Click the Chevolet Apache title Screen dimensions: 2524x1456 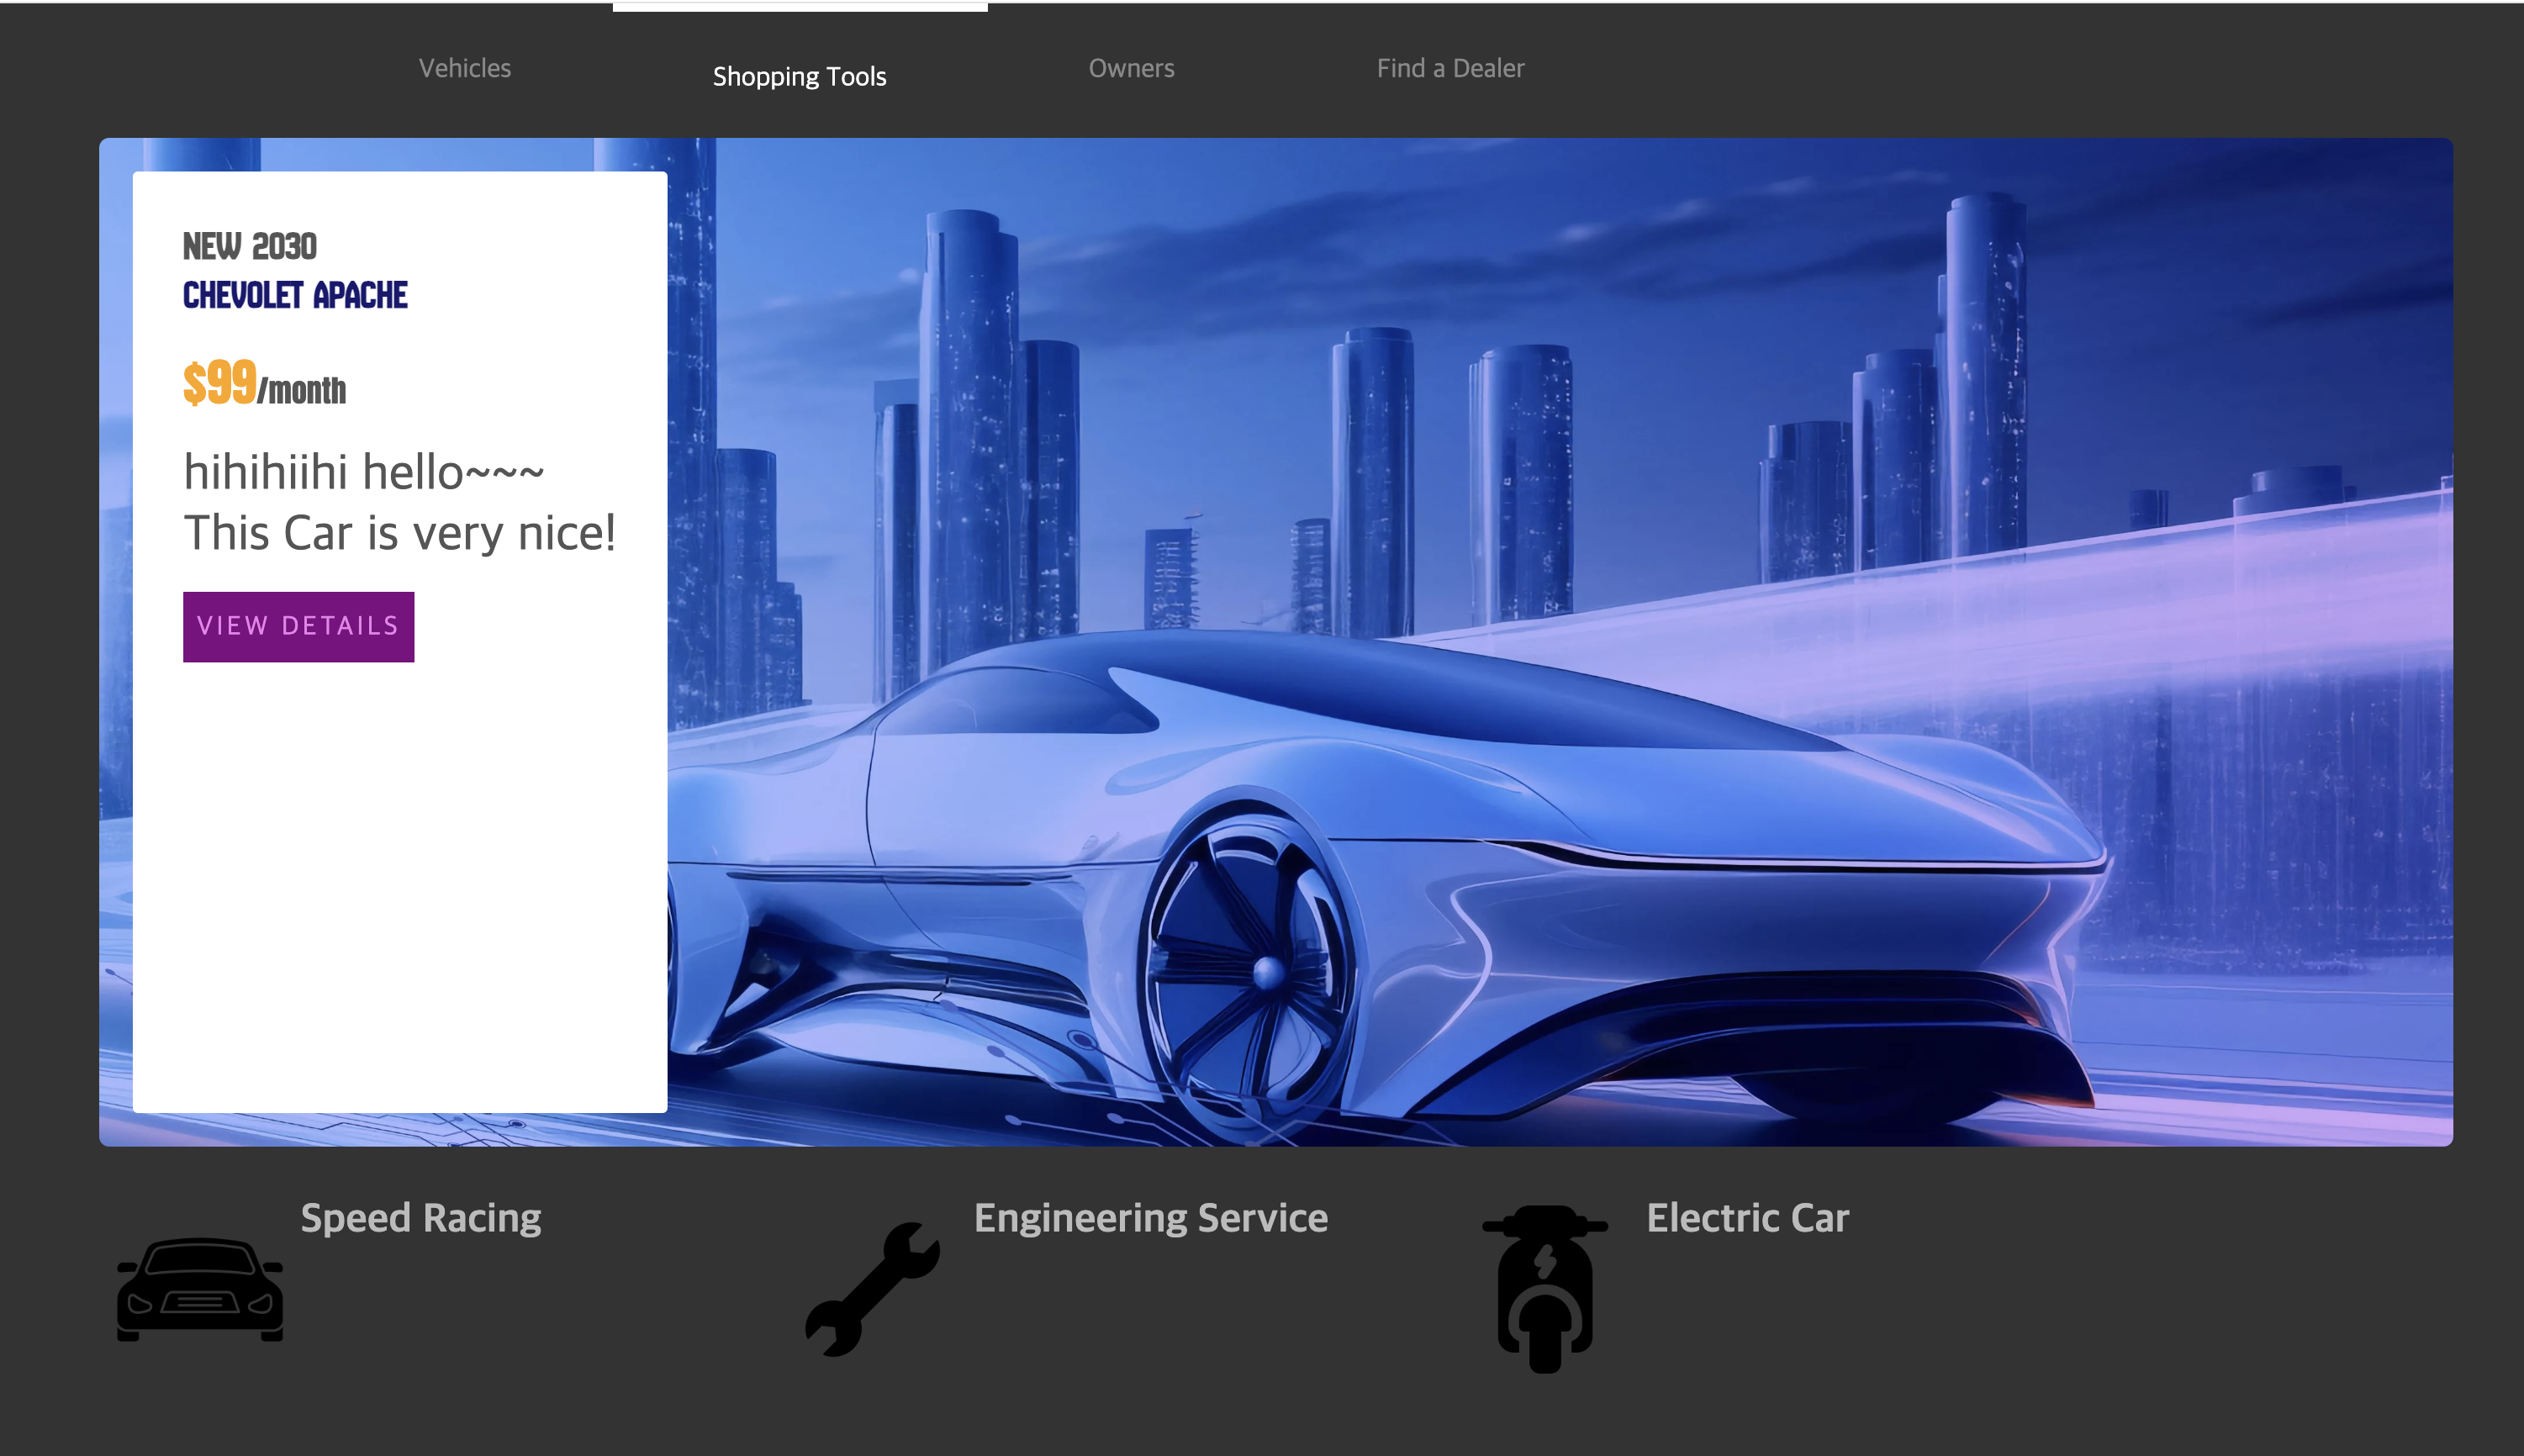pyautogui.click(x=295, y=295)
